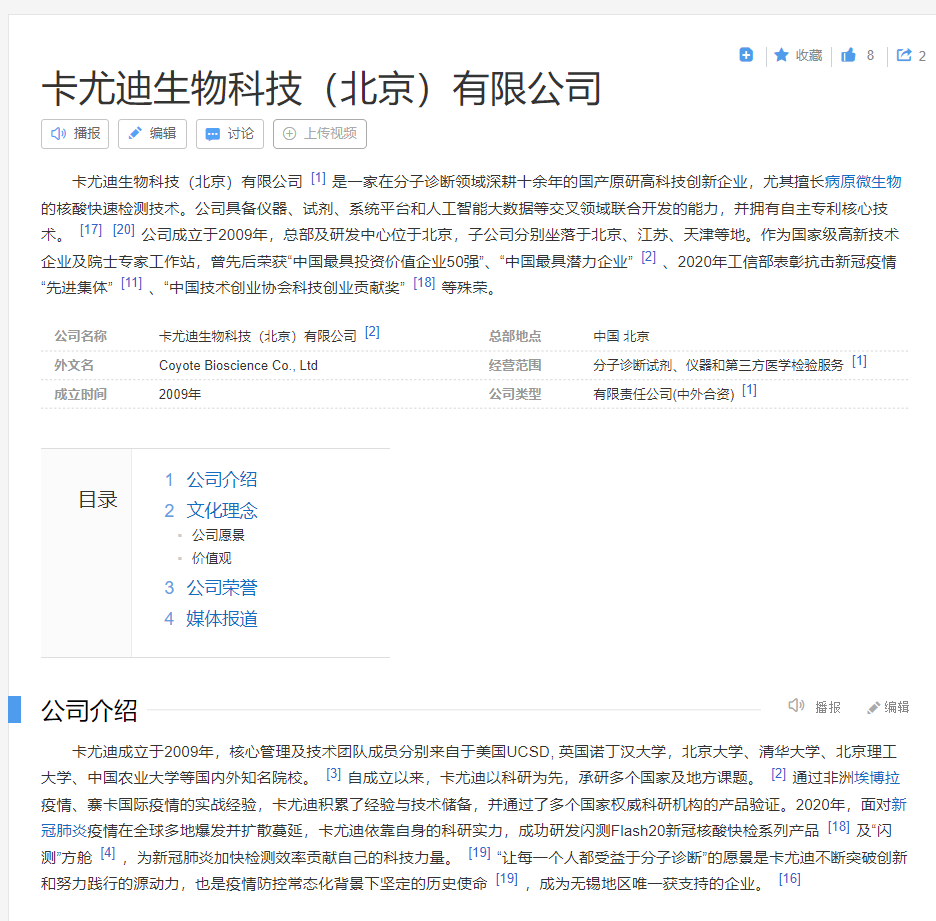
Task: Click reference [11] after 先进集体
Action: [x=131, y=283]
